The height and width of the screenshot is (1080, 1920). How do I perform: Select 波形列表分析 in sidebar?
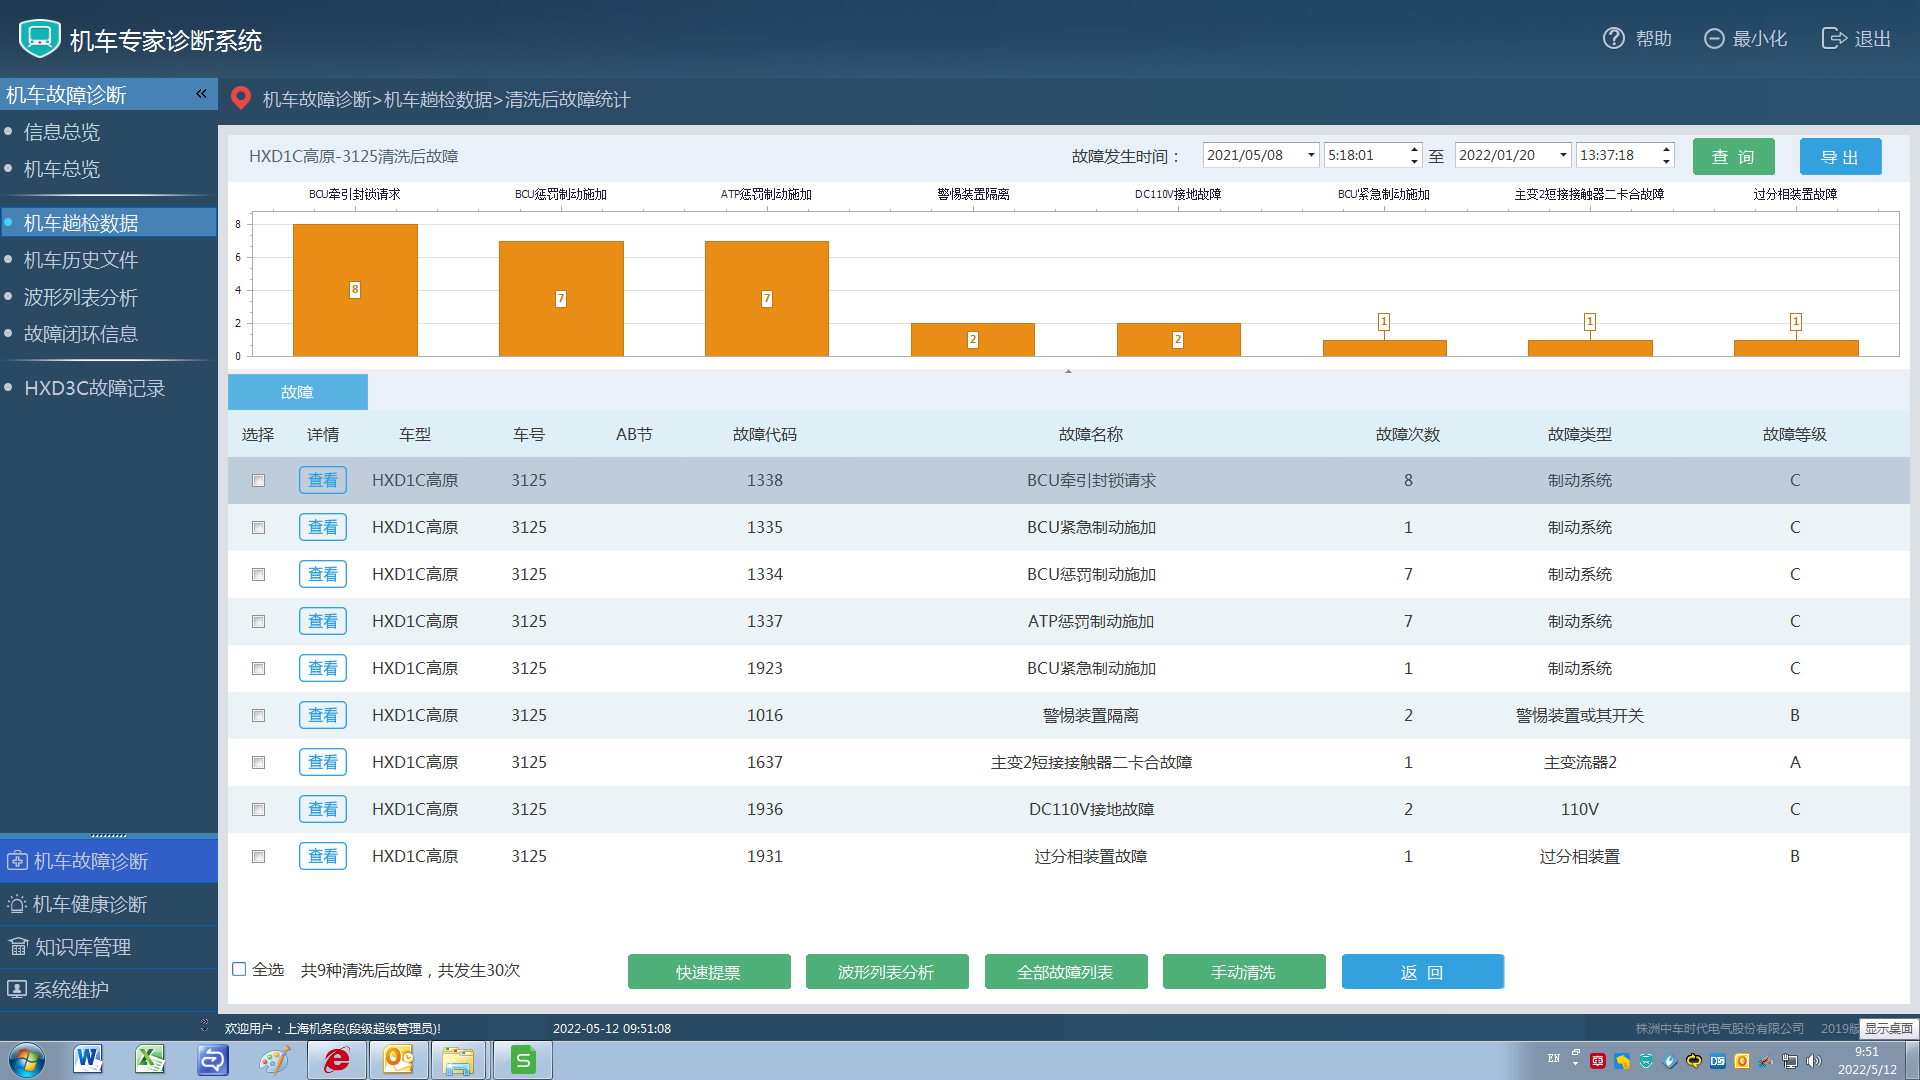pos(81,297)
